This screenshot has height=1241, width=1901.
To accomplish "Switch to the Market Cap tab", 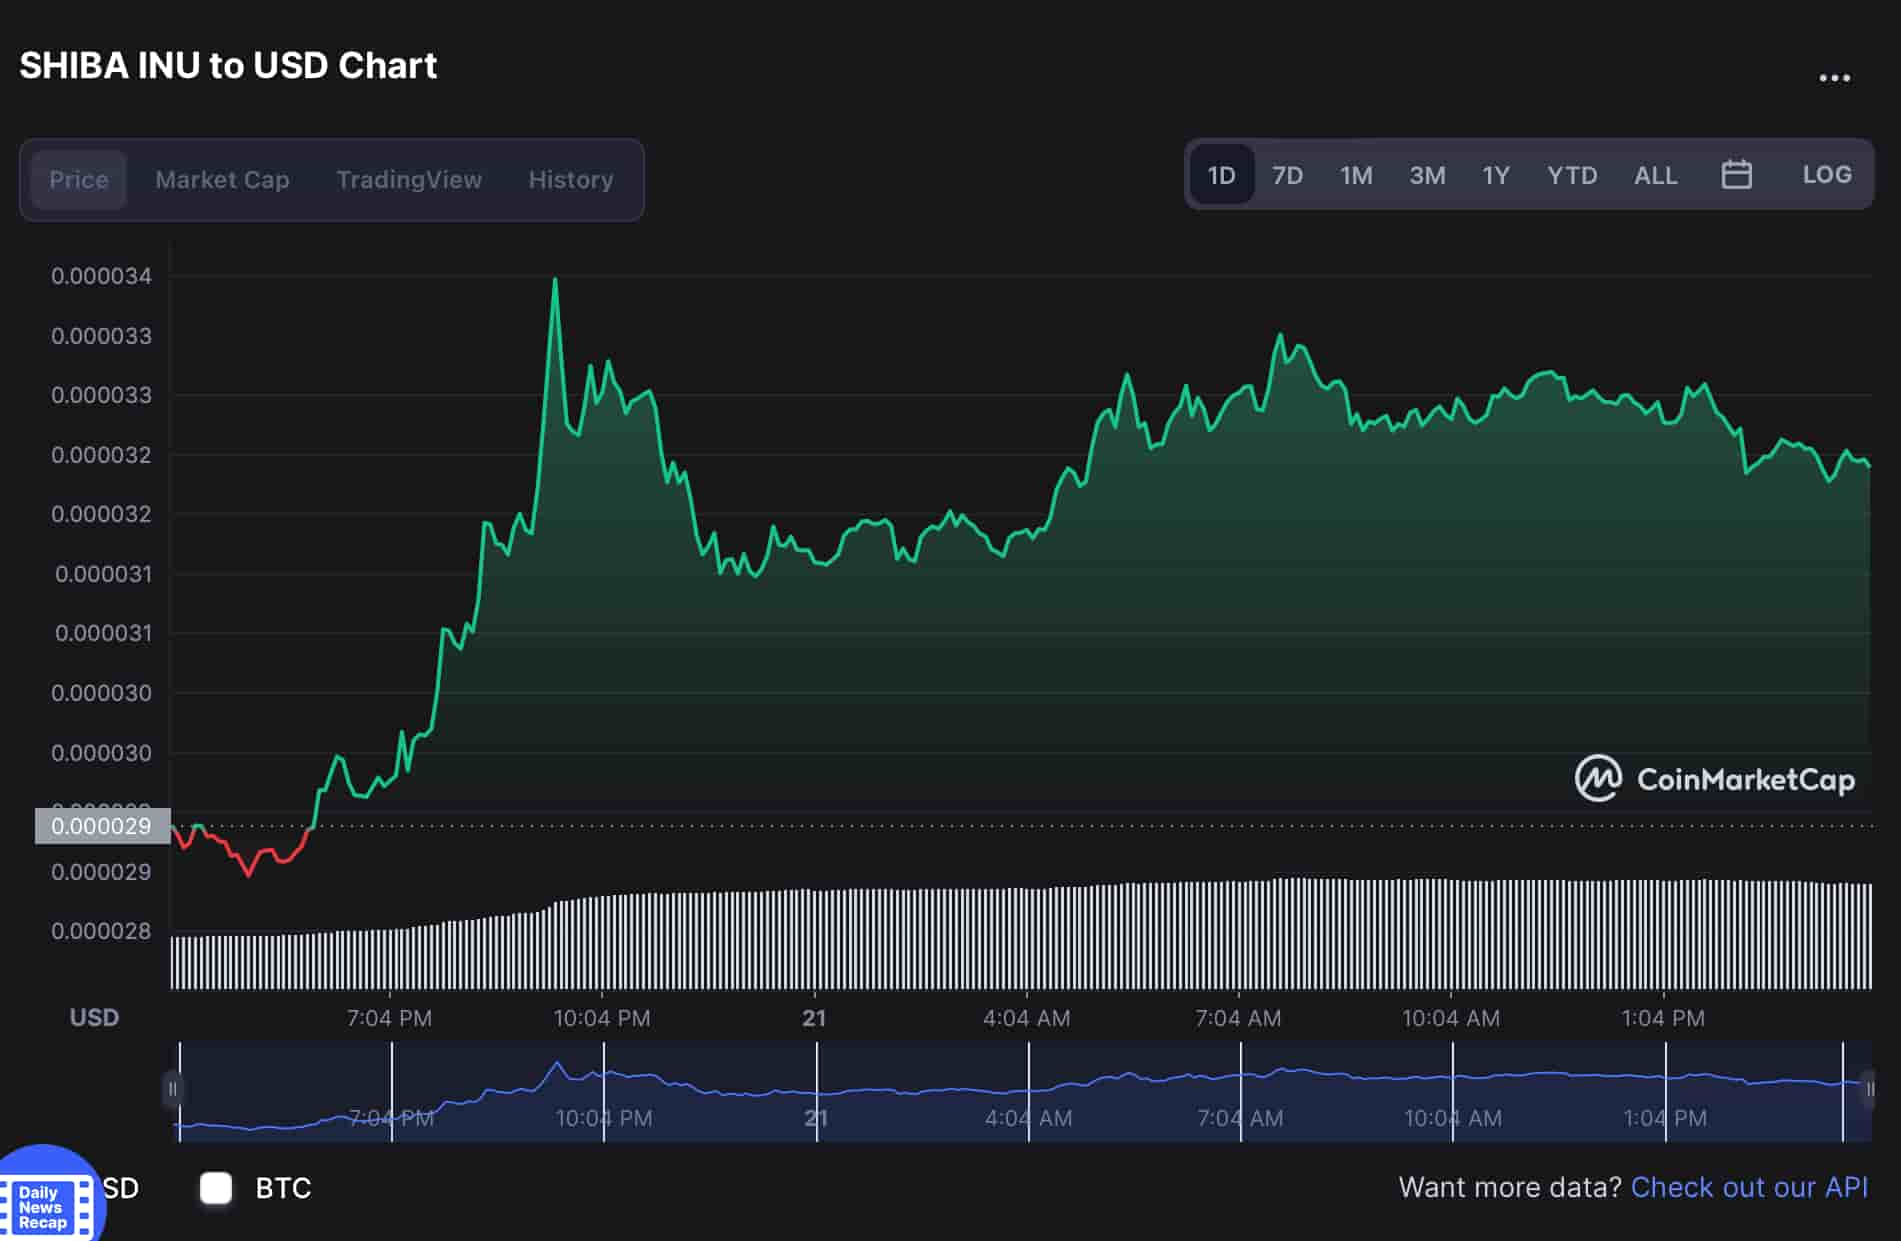I will [222, 180].
